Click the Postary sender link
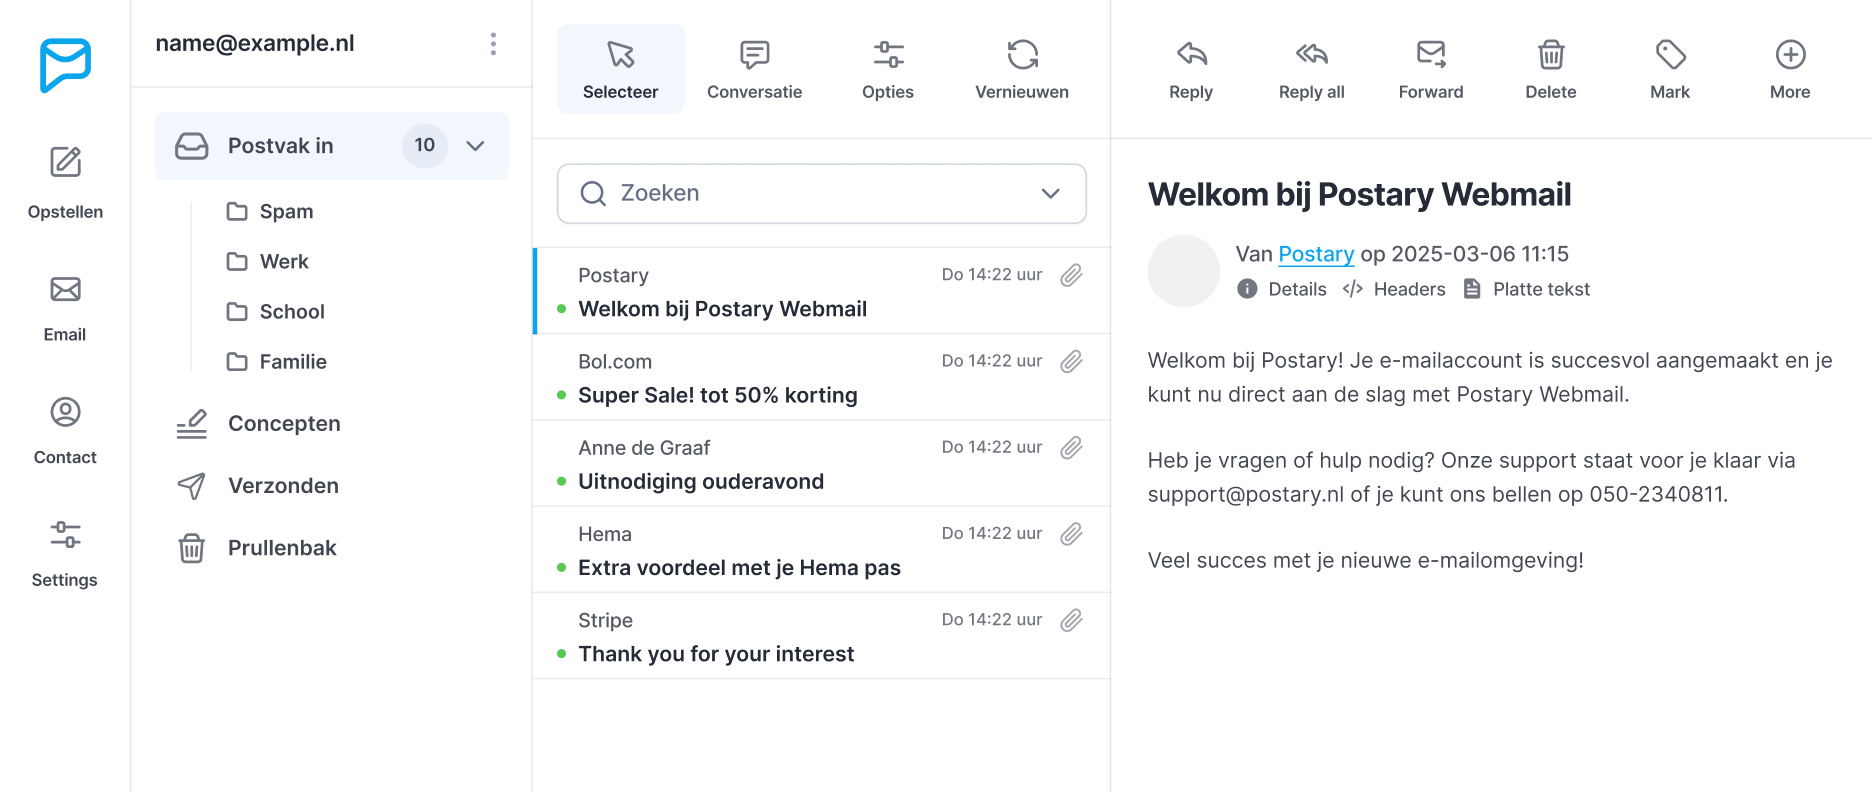Viewport: 1872px width, 792px height. tap(1316, 254)
